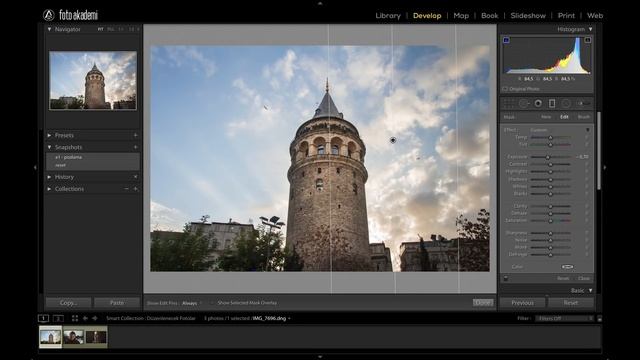
Task: Open IMG_7696.dng filename dropdown in filmstrip bar
Action: pos(271,318)
